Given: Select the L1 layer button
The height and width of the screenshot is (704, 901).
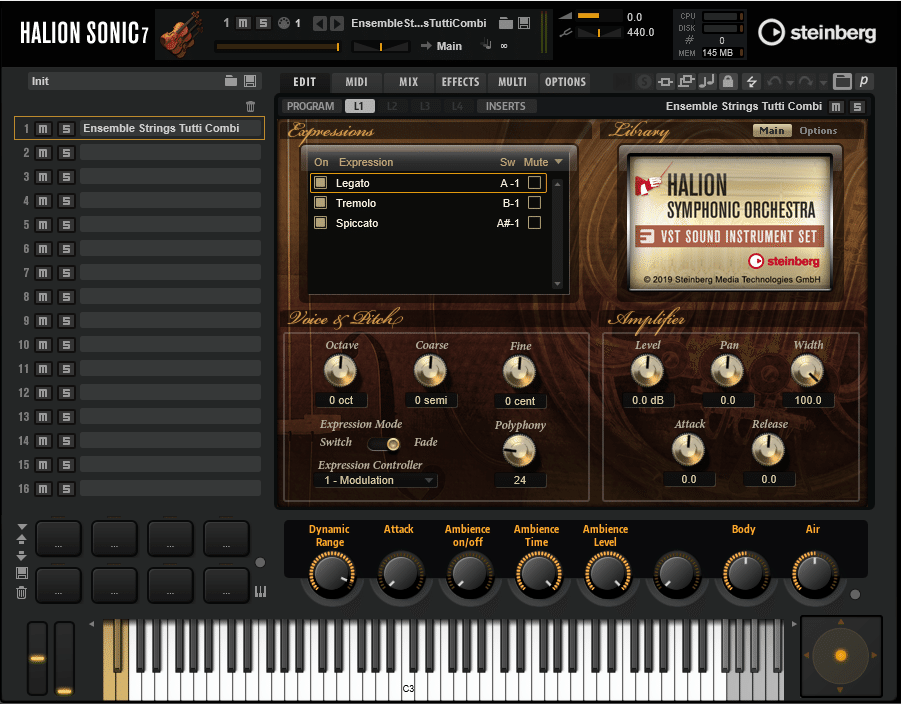Looking at the screenshot, I should click(359, 106).
